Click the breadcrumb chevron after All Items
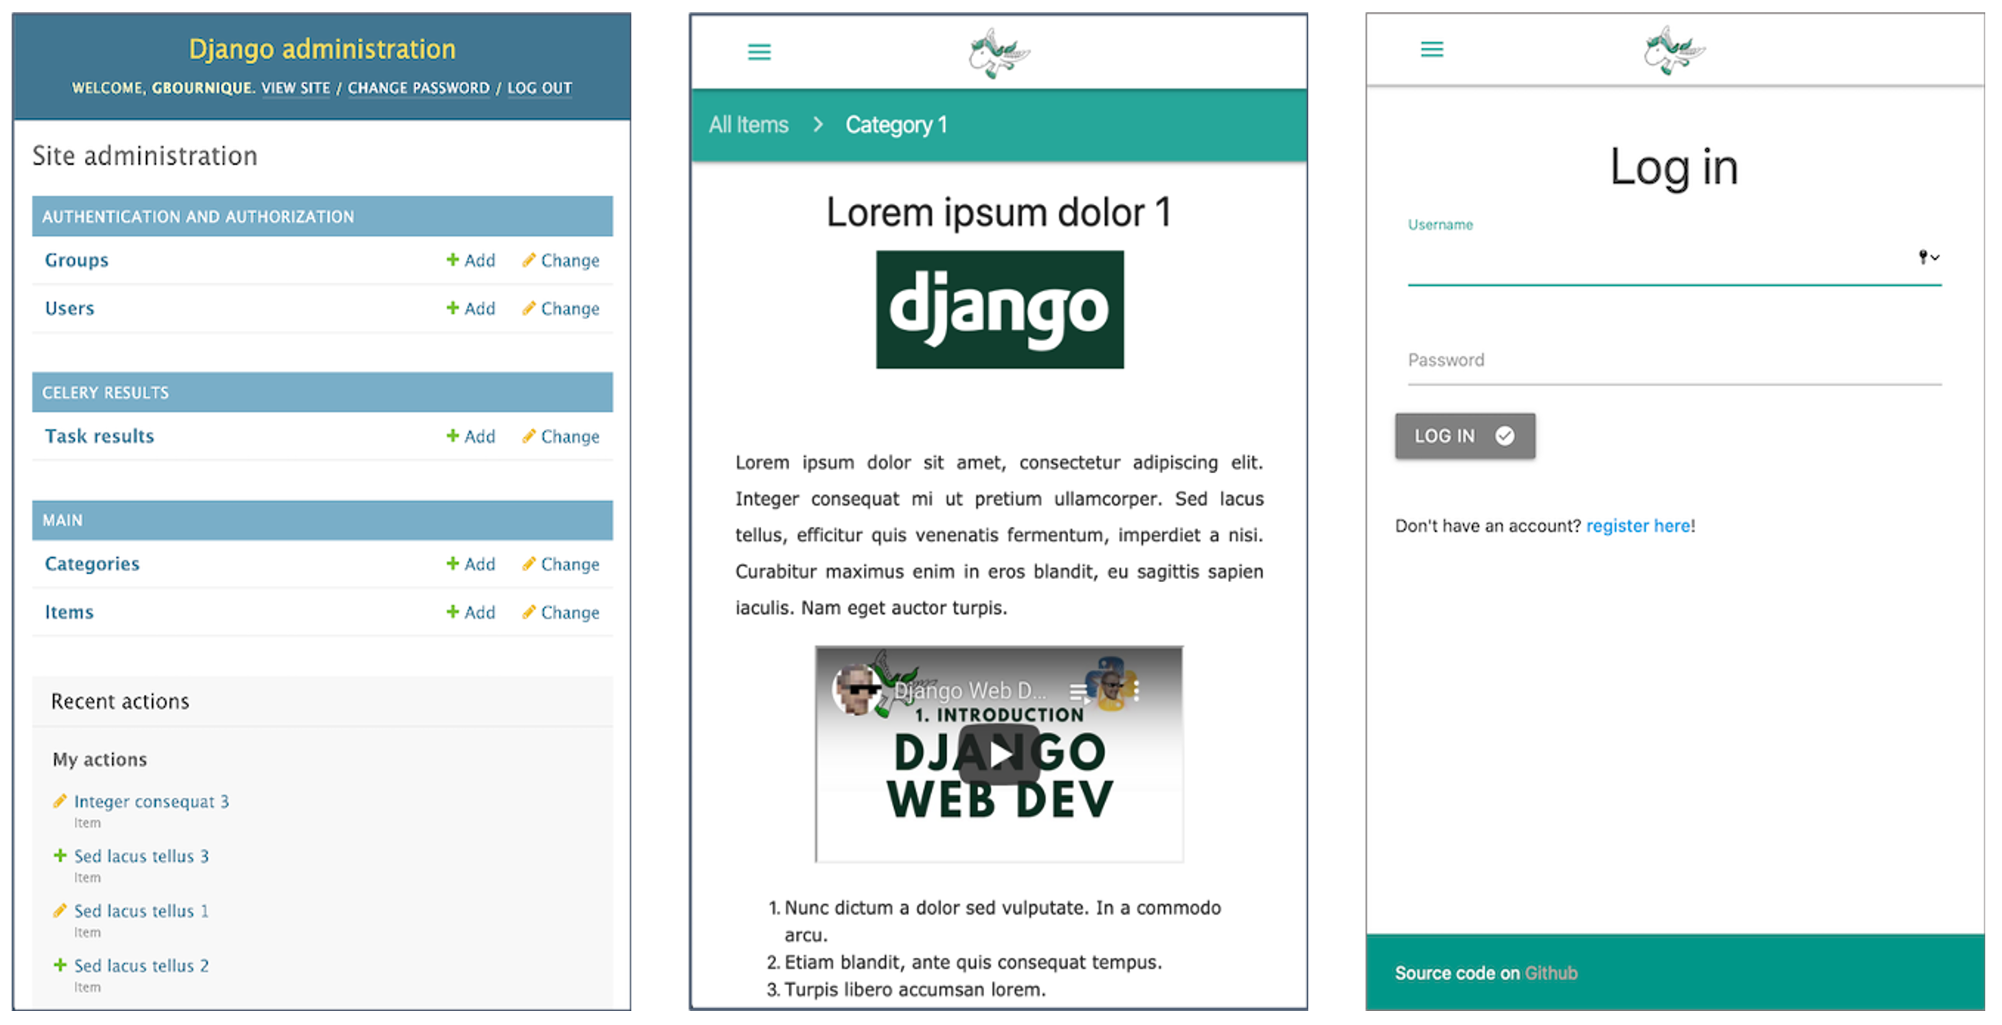 click(x=818, y=124)
